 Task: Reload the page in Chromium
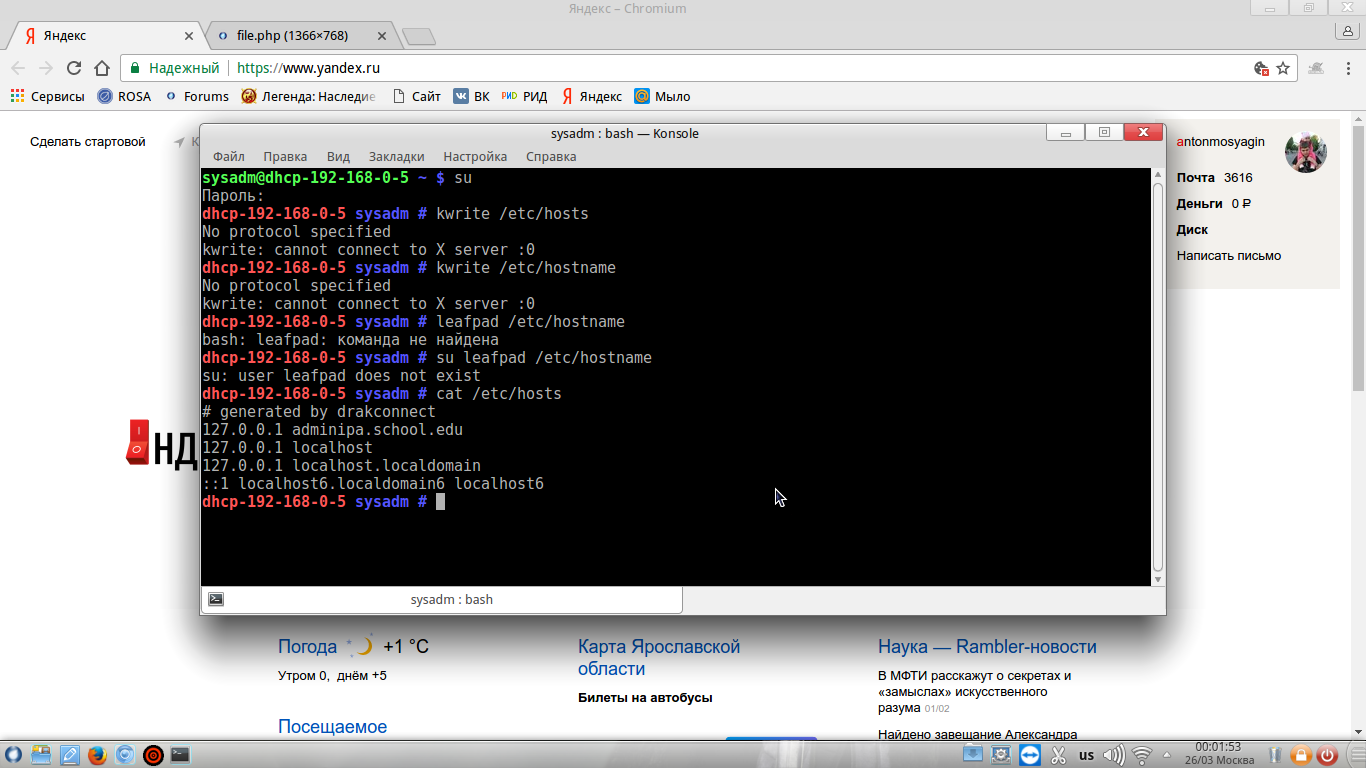coord(74,68)
